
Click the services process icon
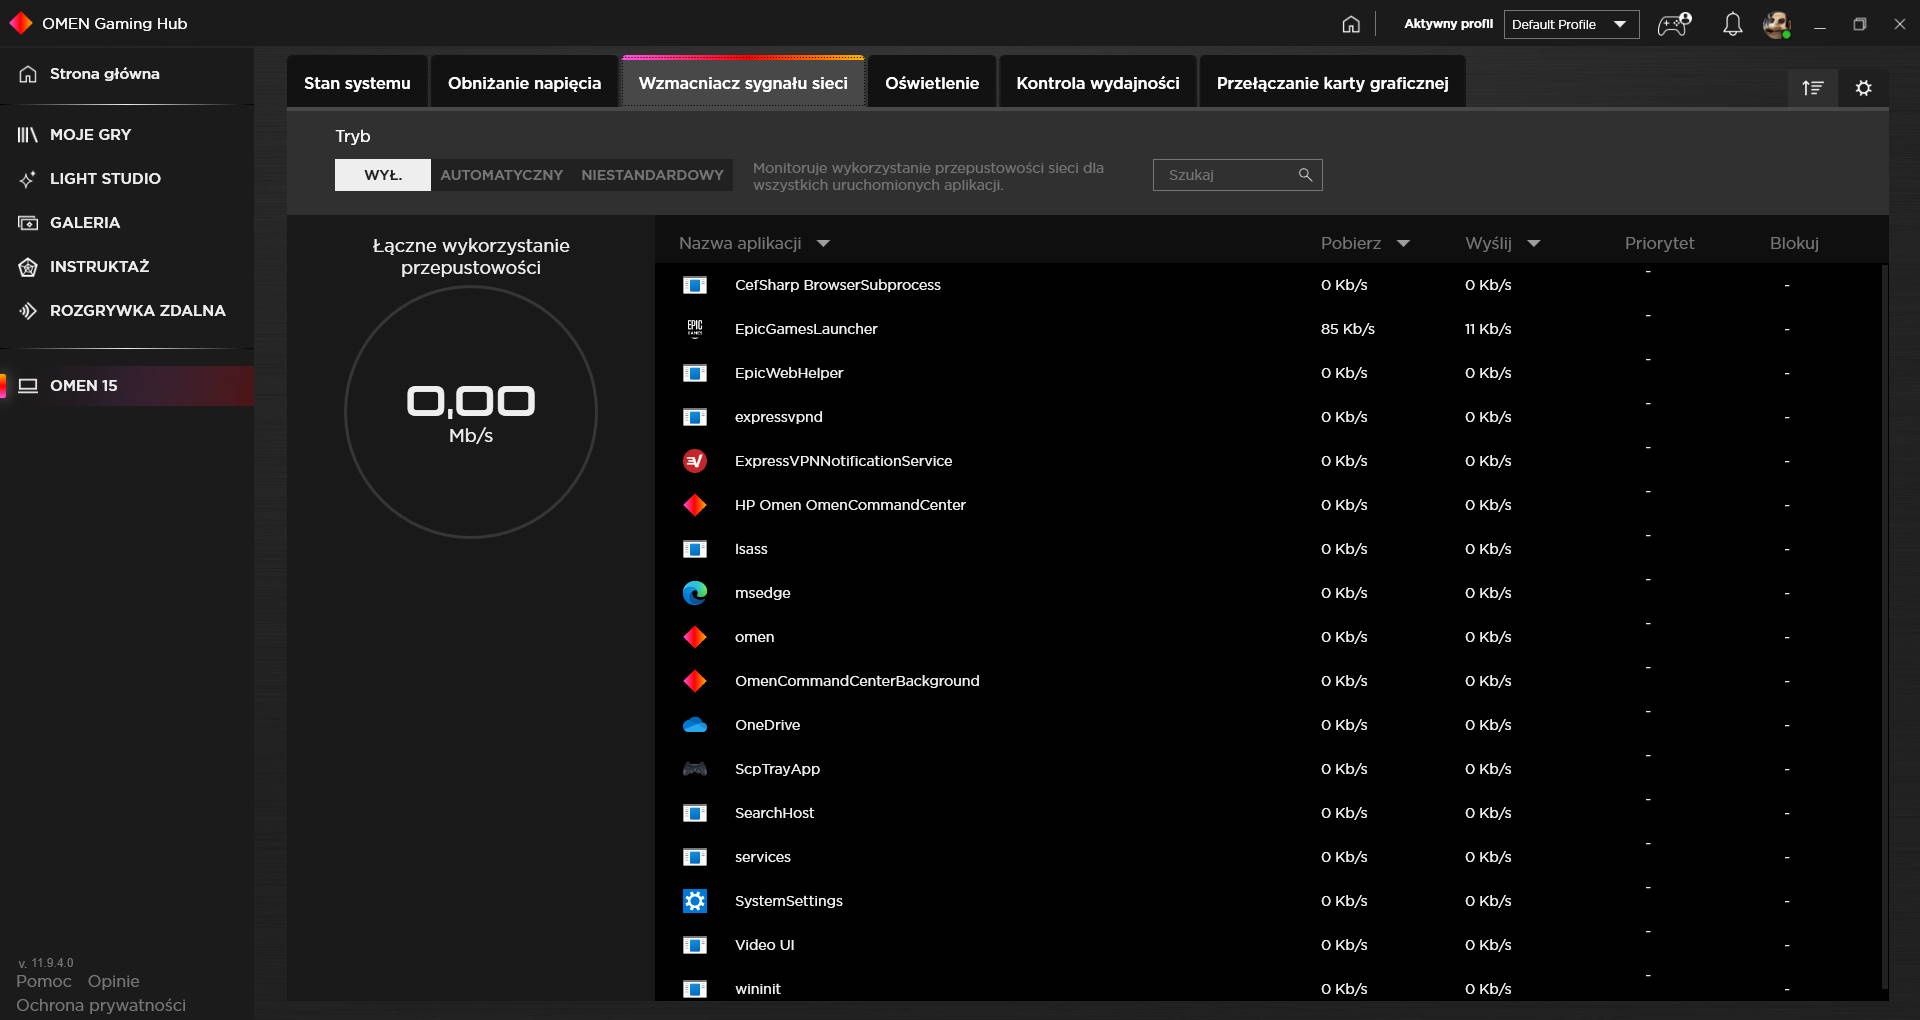(695, 857)
